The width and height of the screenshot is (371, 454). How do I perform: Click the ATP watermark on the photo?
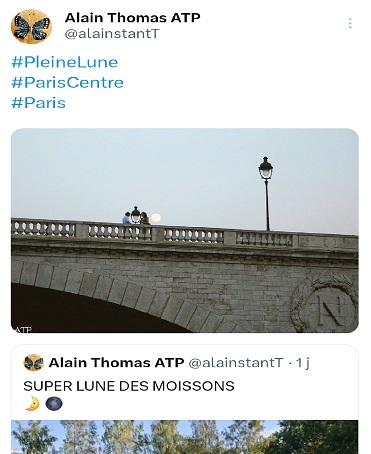(x=23, y=330)
